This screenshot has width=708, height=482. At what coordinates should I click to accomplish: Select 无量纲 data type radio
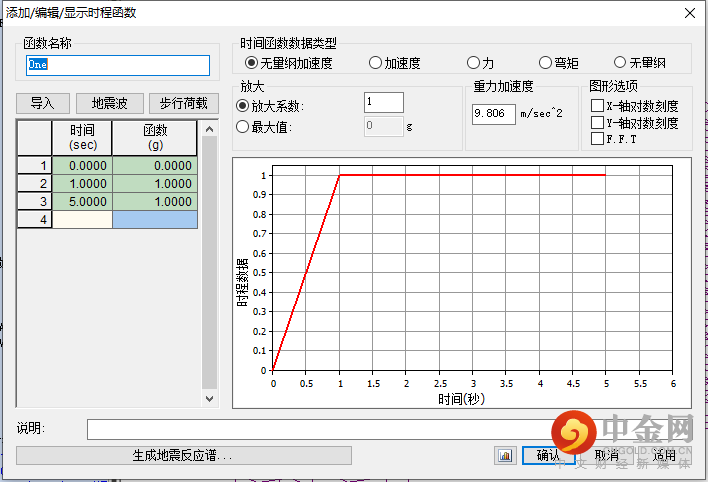tap(620, 62)
